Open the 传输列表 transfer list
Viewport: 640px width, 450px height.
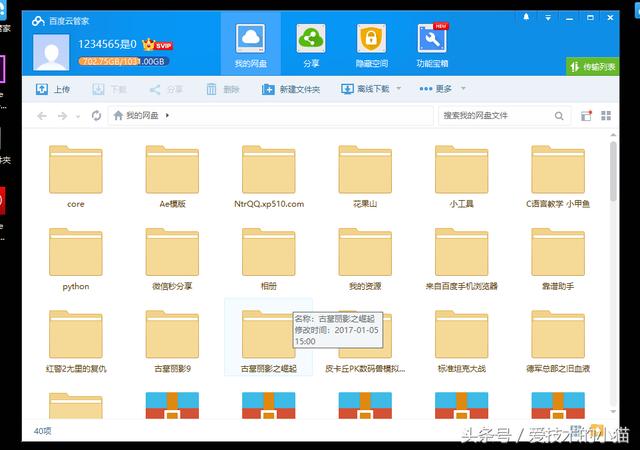pyautogui.click(x=593, y=67)
